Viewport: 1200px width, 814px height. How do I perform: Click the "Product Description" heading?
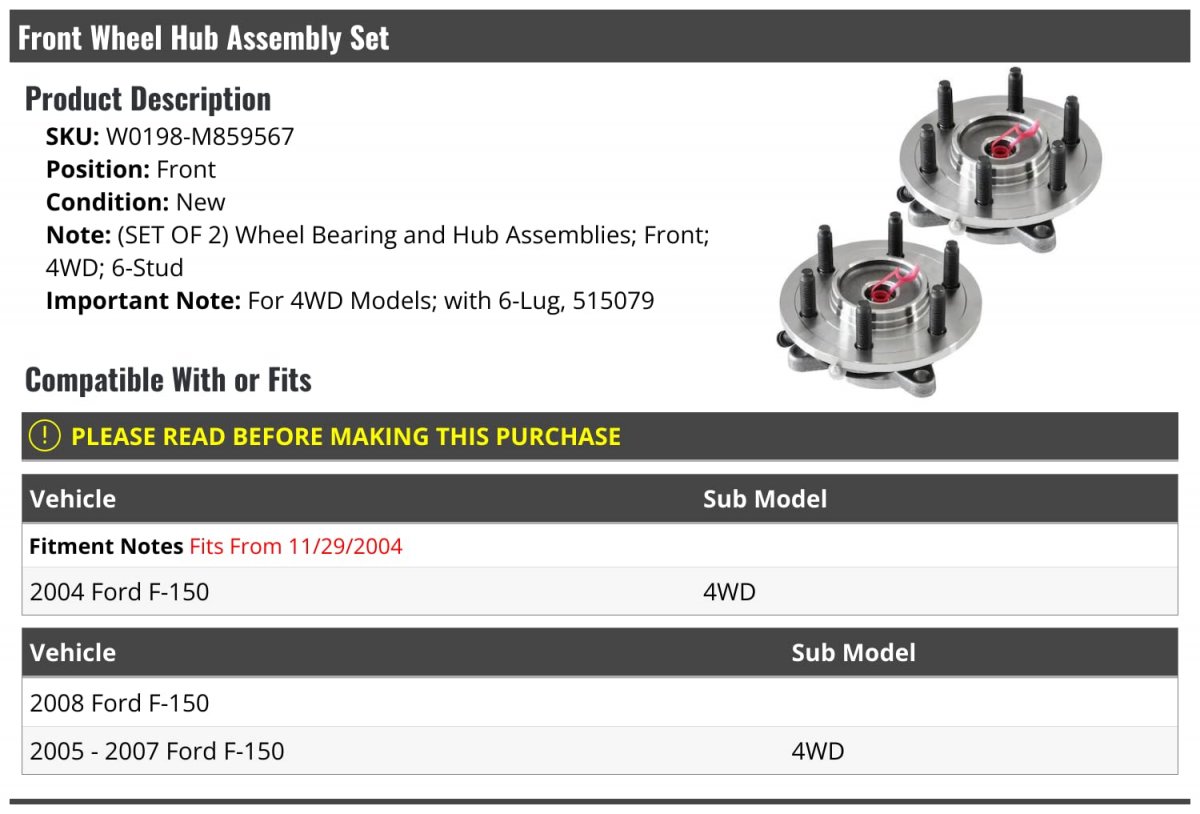[148, 99]
